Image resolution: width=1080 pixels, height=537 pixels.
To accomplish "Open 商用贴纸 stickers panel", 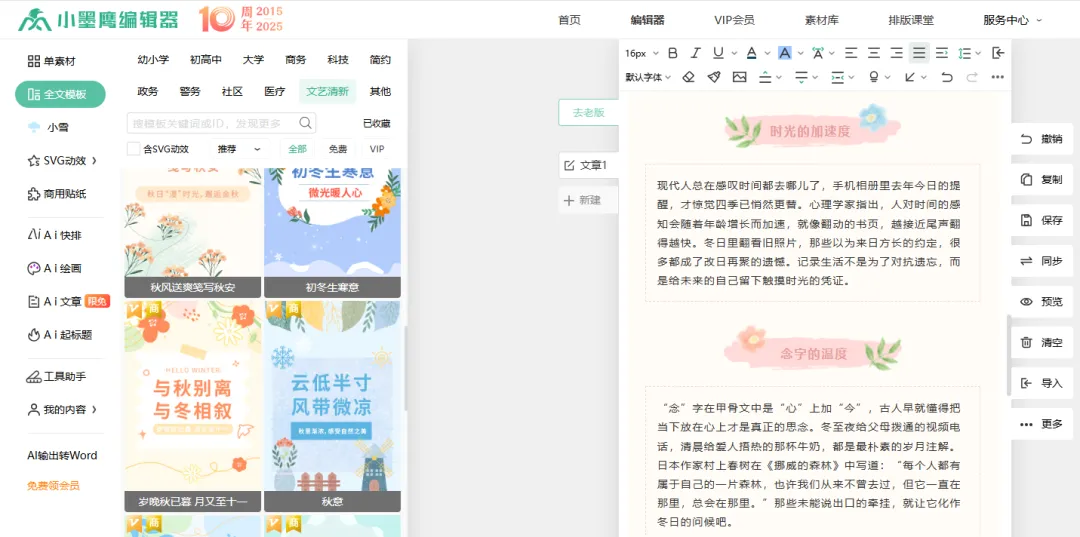I will [56, 194].
